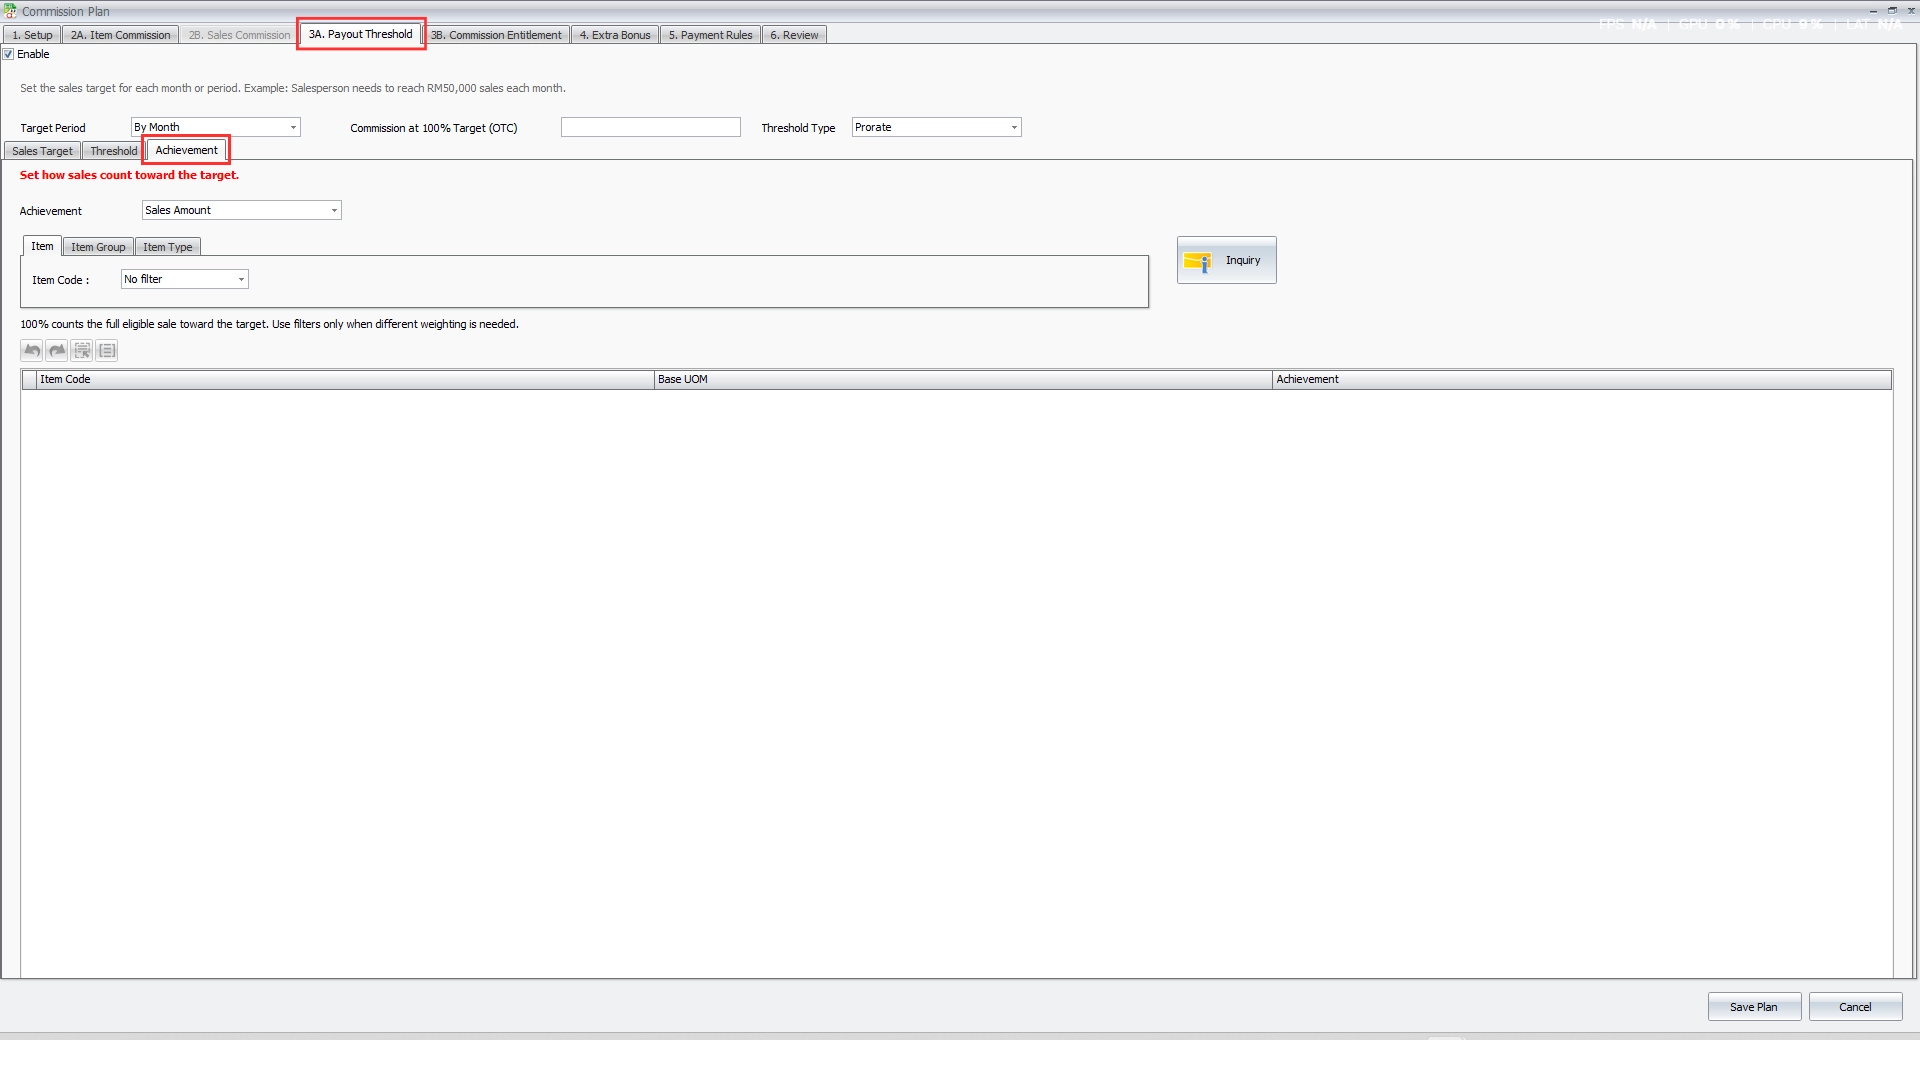Click the bracketed list icon above grid

pyautogui.click(x=107, y=351)
